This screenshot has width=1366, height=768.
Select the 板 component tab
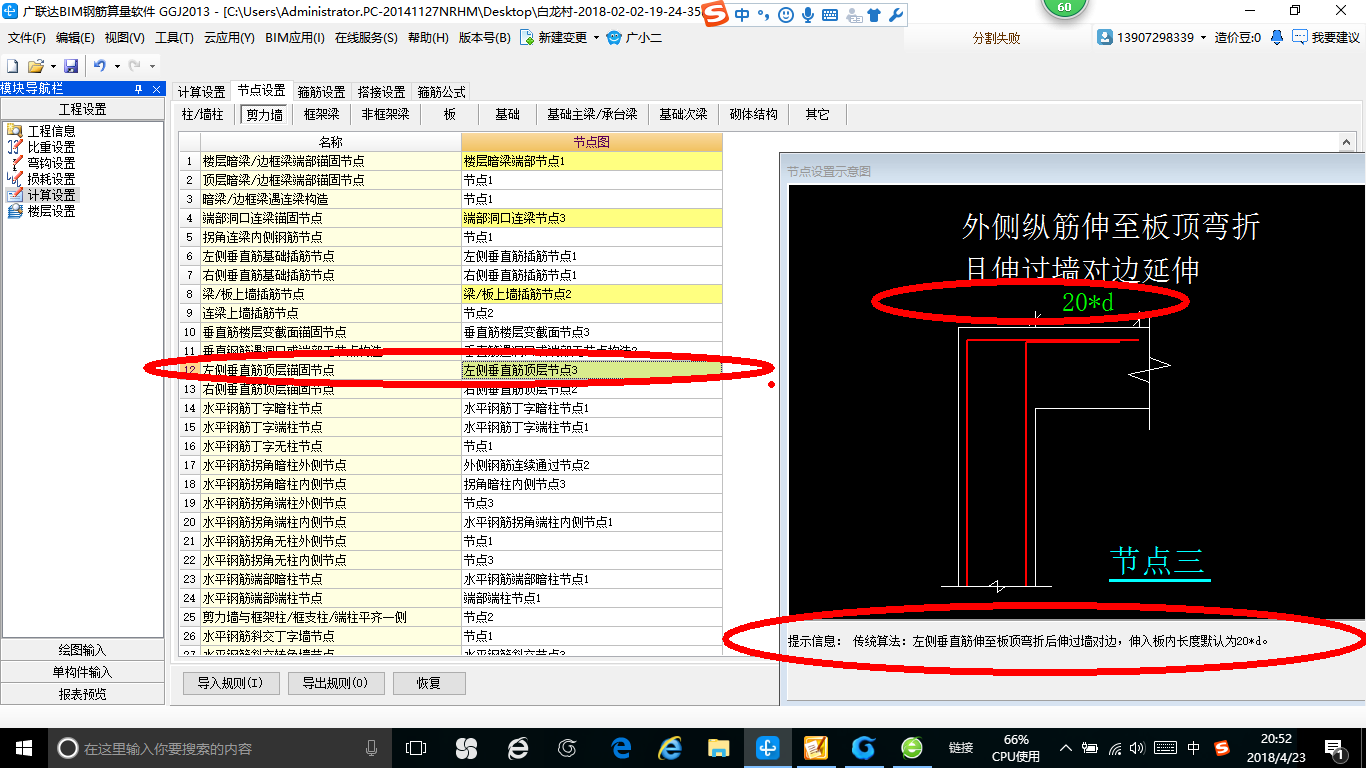tap(450, 114)
